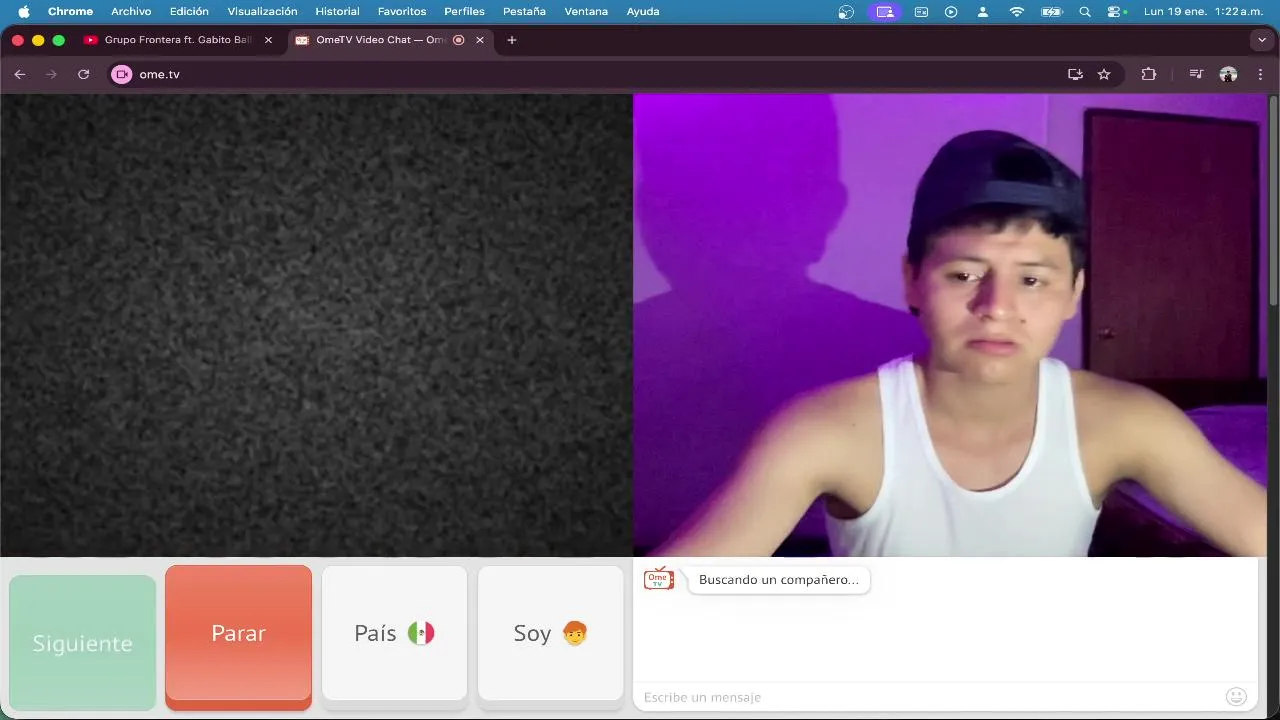Reload the ome.tv page
The image size is (1280, 720).
click(x=84, y=74)
